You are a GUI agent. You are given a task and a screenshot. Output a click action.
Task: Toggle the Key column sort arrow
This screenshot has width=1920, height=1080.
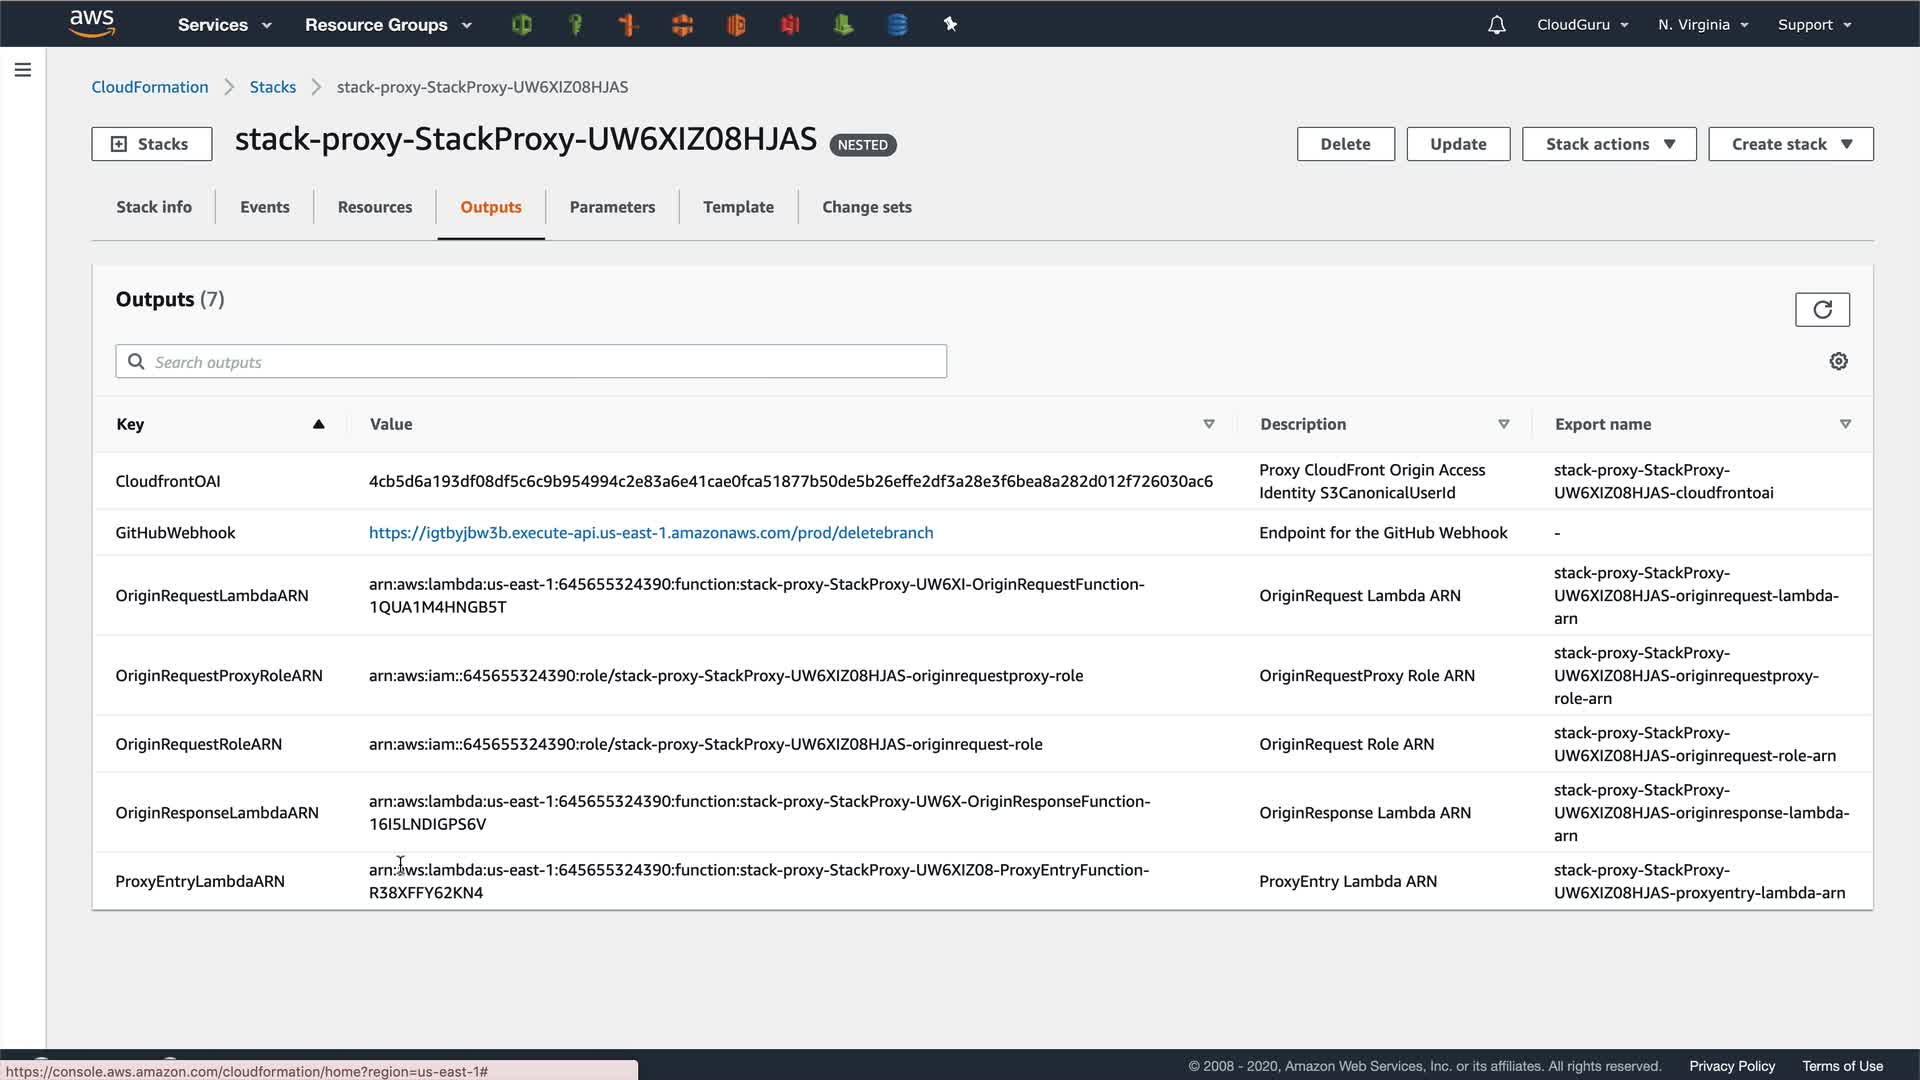pos(318,424)
